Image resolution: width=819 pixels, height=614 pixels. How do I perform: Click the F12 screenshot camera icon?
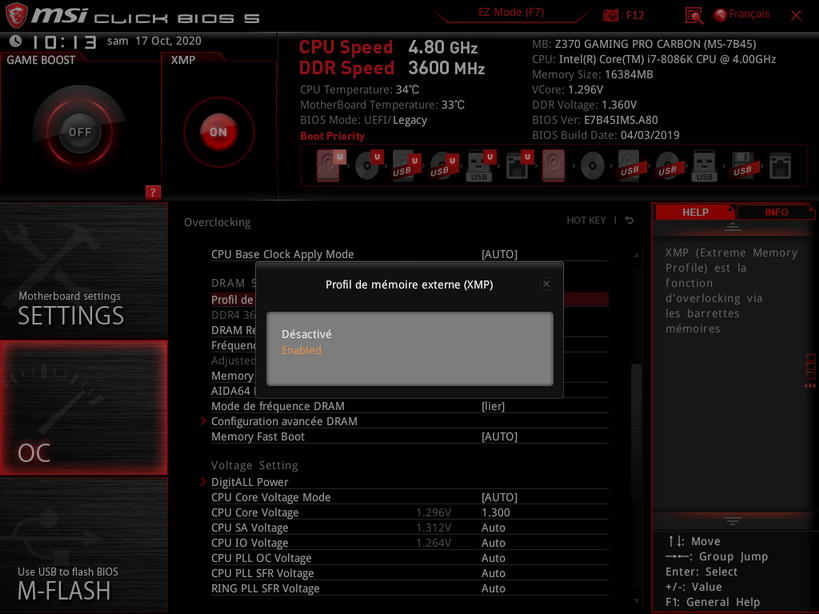click(611, 15)
